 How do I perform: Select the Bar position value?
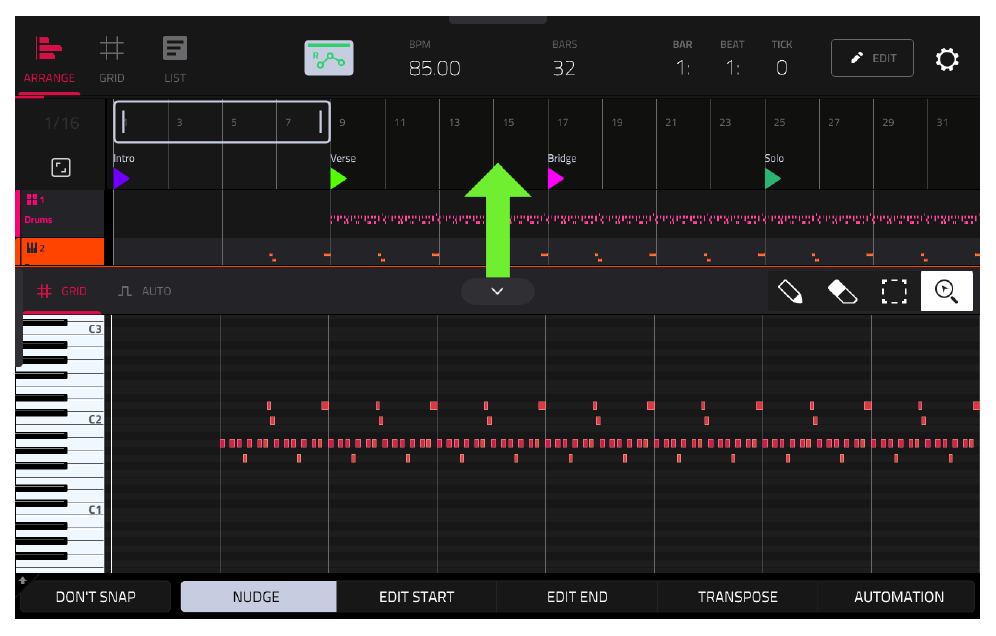point(682,68)
